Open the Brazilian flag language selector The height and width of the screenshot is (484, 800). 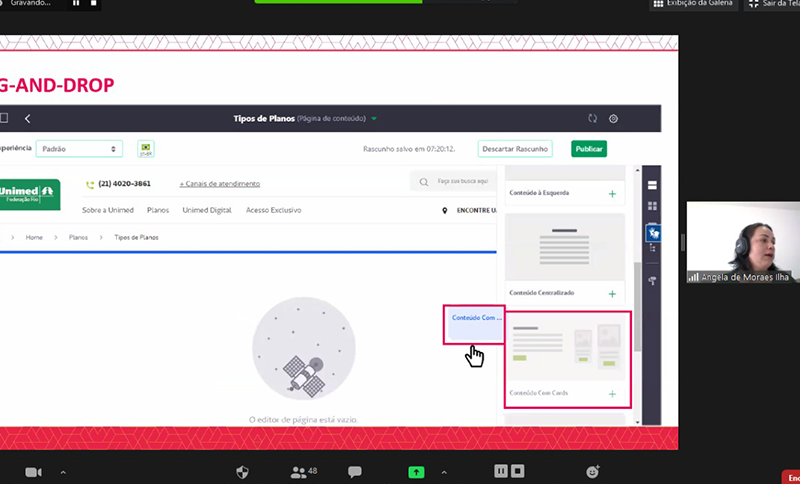[145, 149]
